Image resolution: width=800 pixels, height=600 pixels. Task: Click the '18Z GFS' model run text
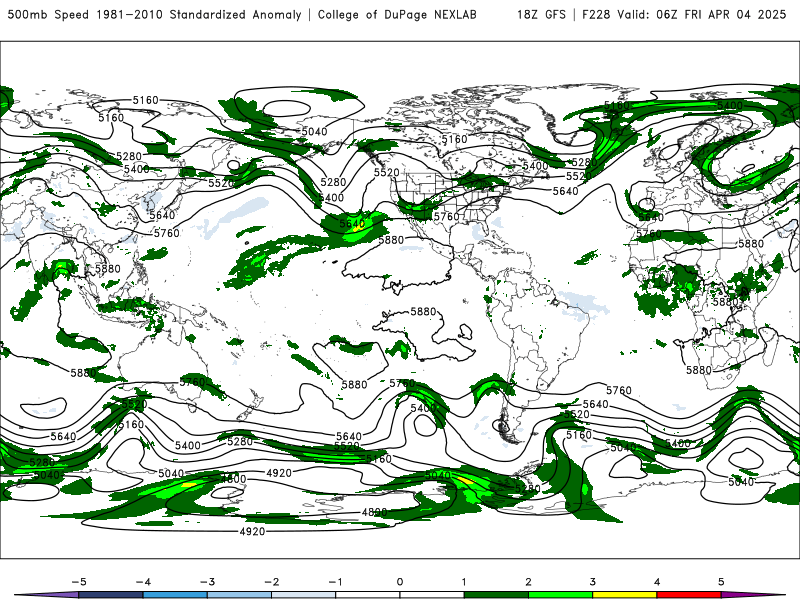(x=541, y=15)
